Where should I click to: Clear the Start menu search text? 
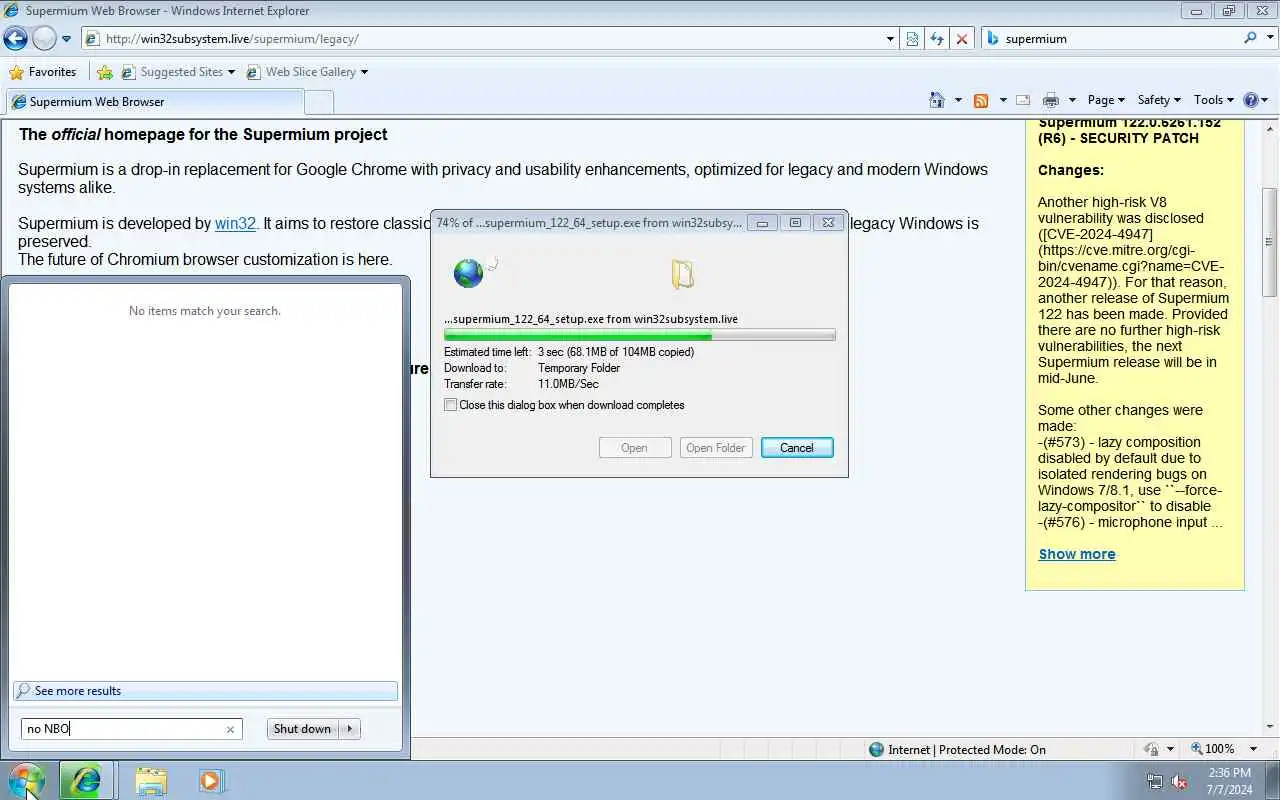pos(230,729)
